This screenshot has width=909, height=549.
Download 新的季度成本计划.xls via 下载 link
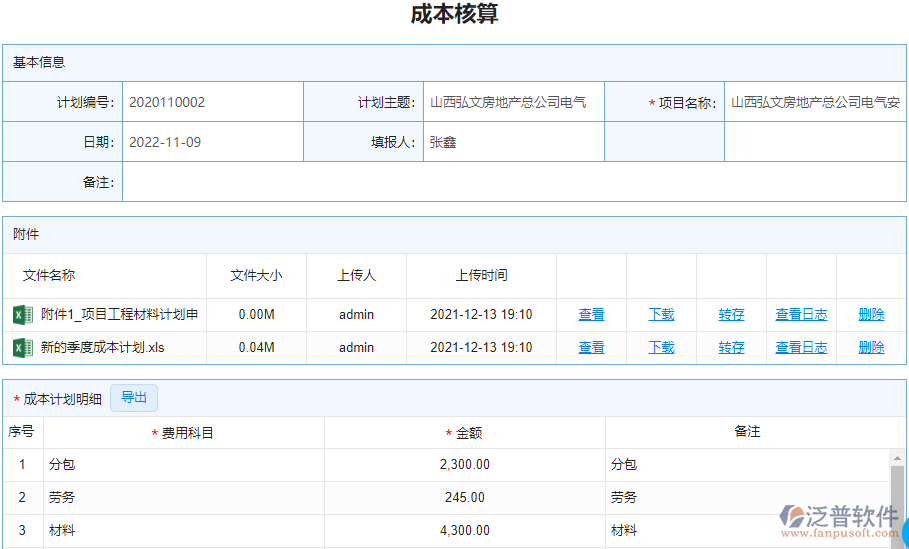tap(661, 348)
